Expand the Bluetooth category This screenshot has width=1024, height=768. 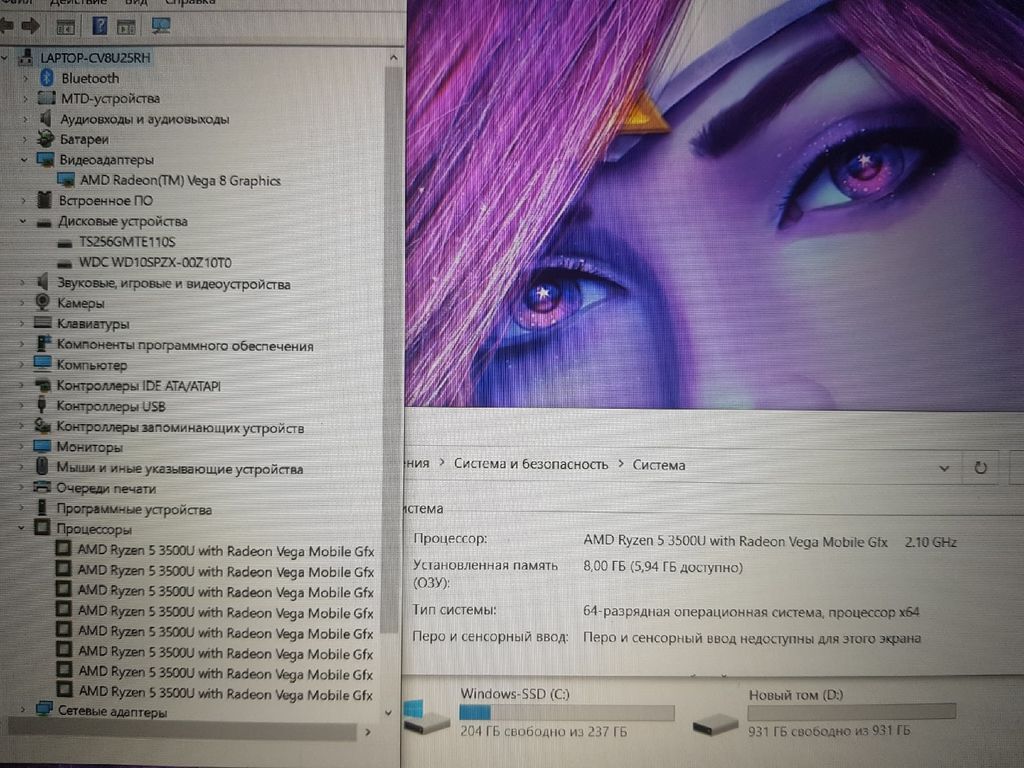(24, 78)
